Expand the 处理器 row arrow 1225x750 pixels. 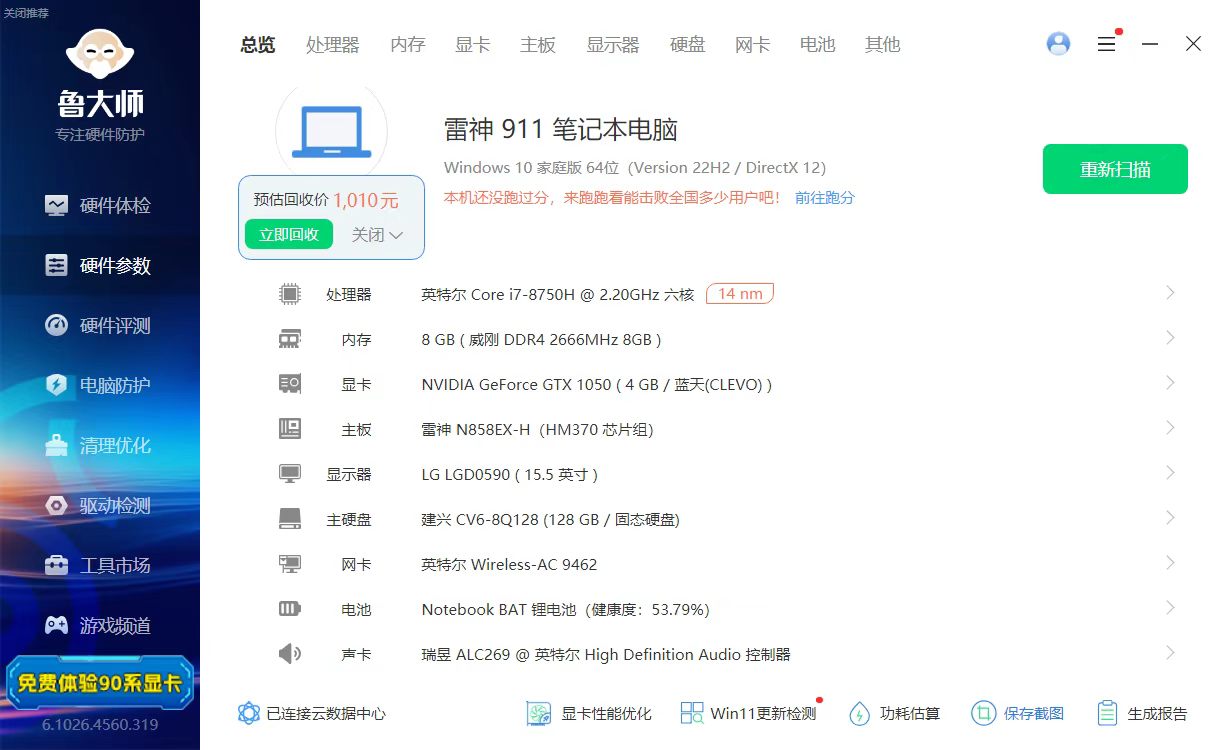pyautogui.click(x=1170, y=293)
